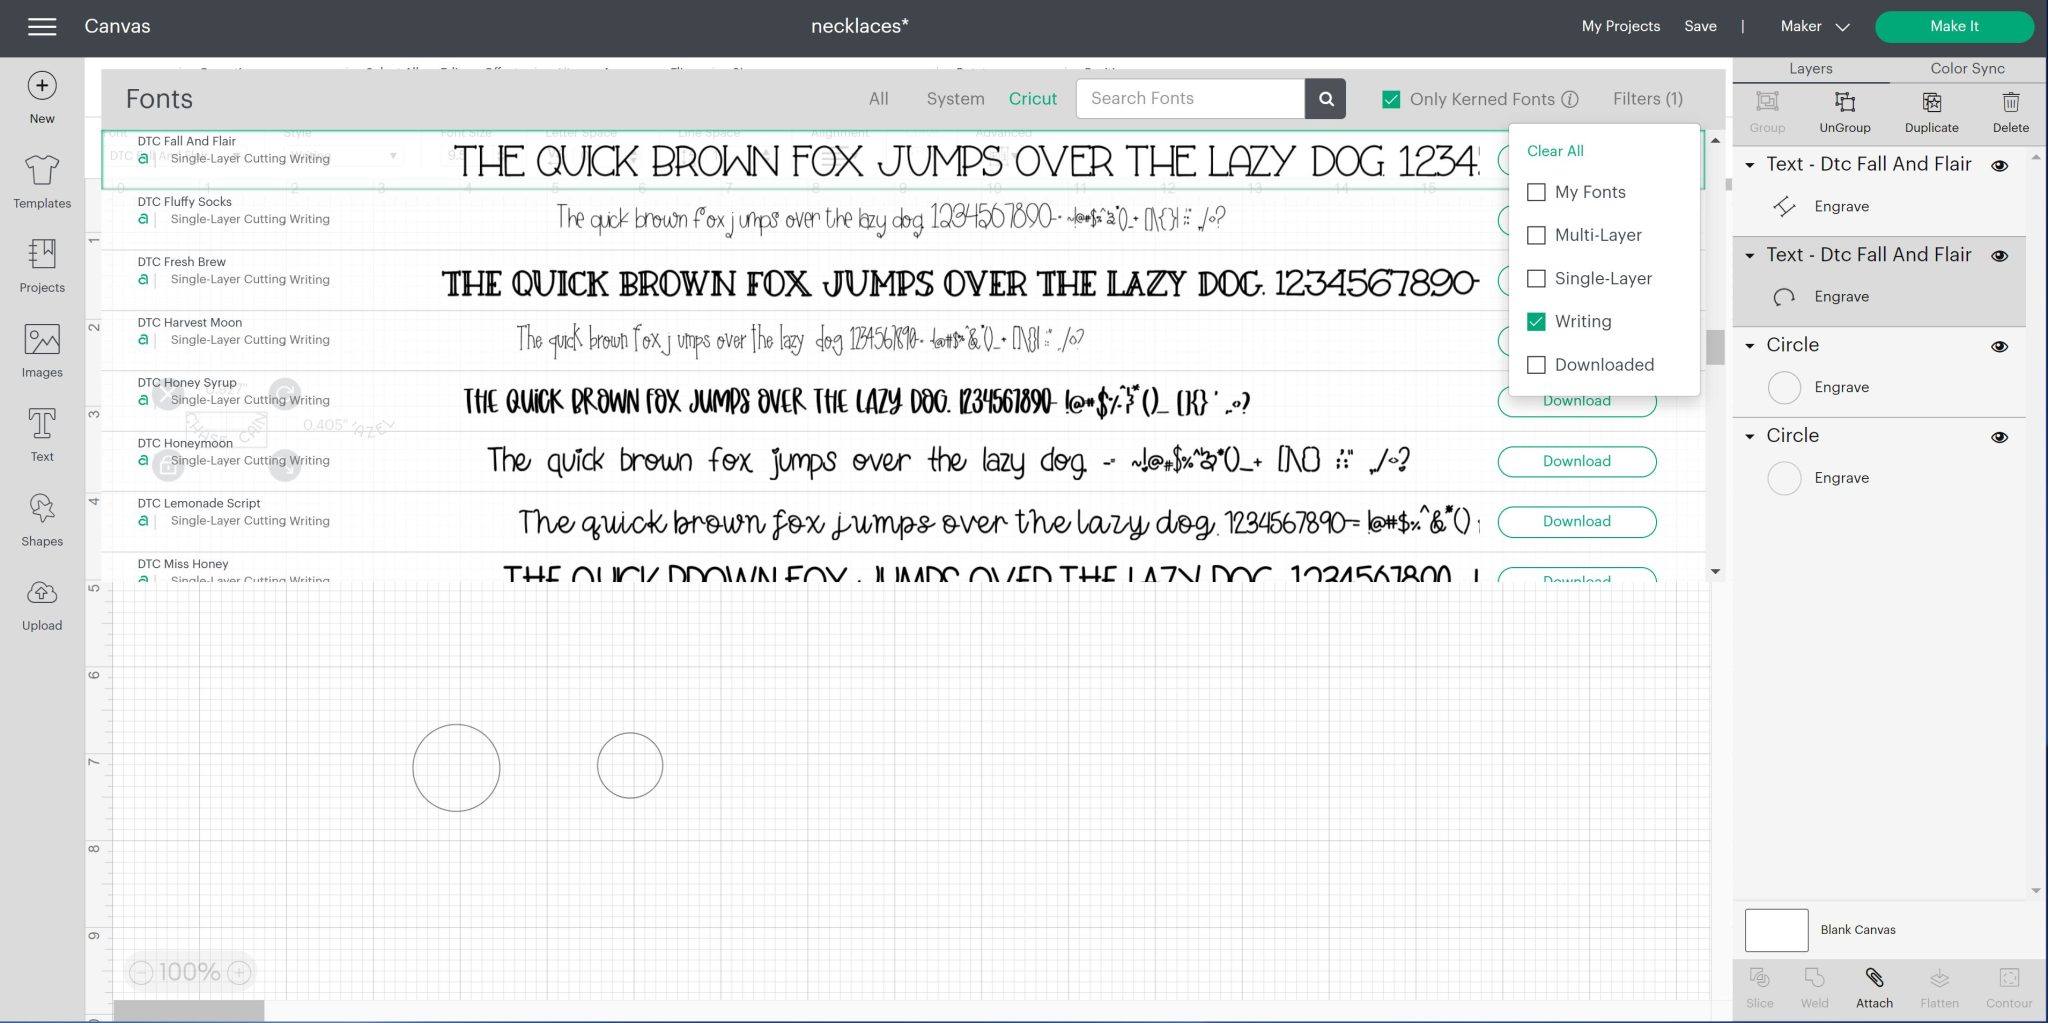
Task: Check the Single-Layer filter
Action: click(1537, 278)
